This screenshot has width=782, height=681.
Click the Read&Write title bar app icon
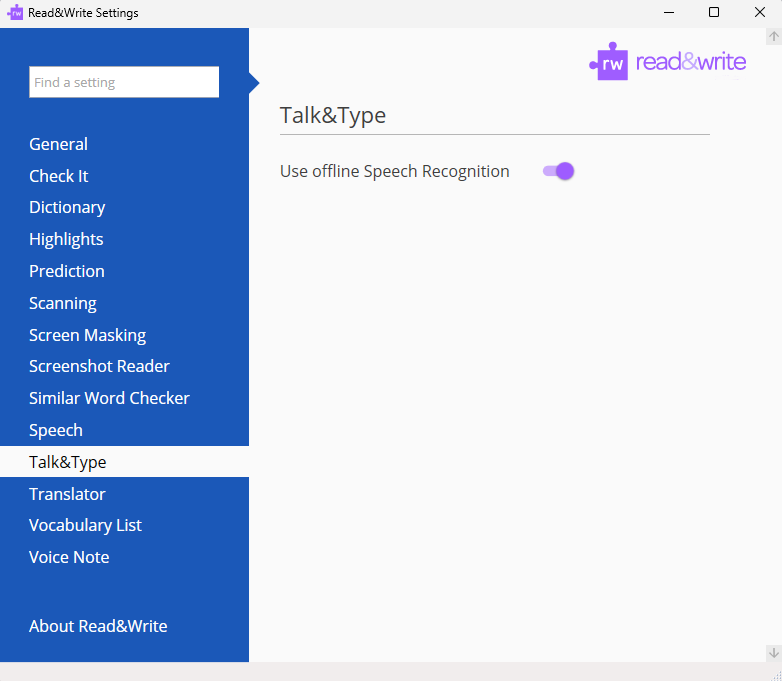(15, 12)
